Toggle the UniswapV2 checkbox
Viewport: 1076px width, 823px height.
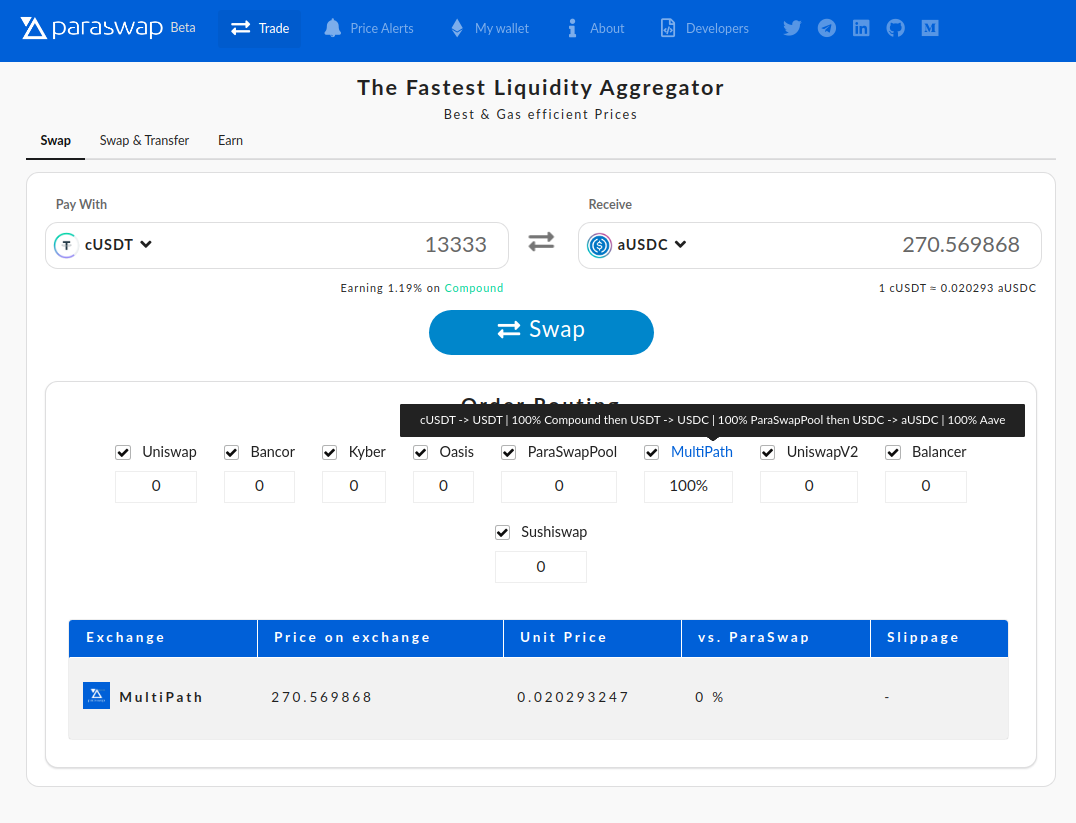point(768,452)
